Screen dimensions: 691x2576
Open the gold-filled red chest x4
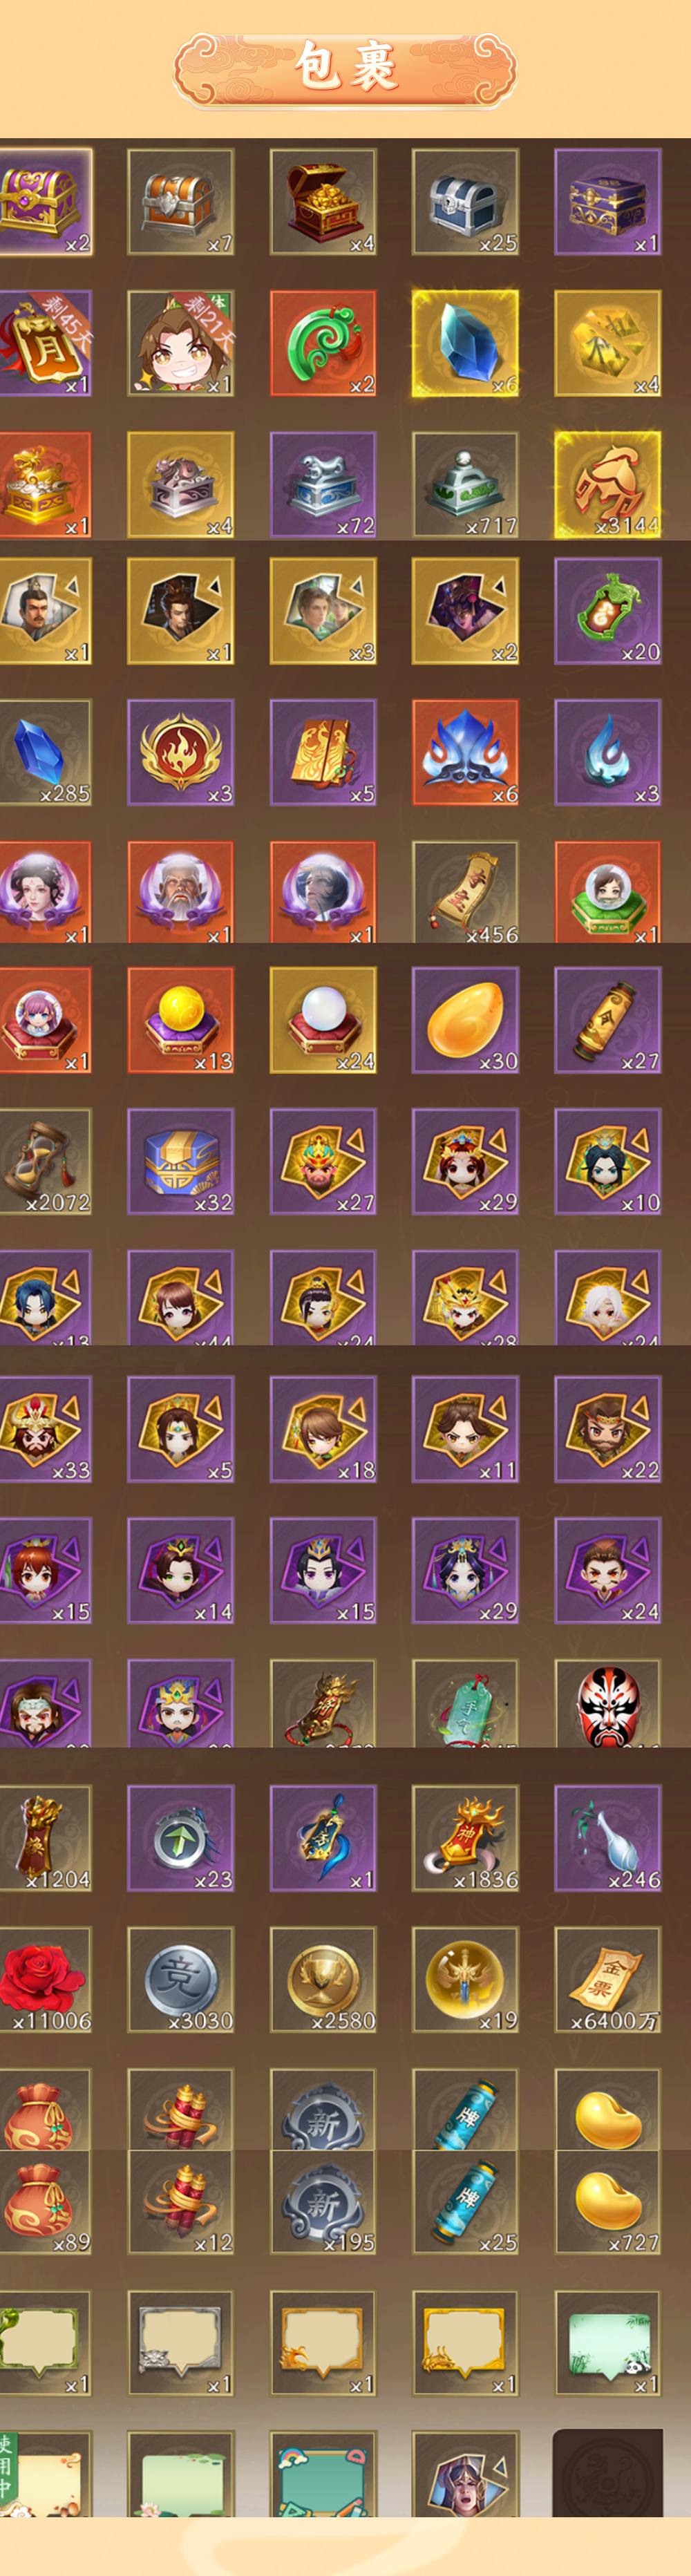[323, 202]
